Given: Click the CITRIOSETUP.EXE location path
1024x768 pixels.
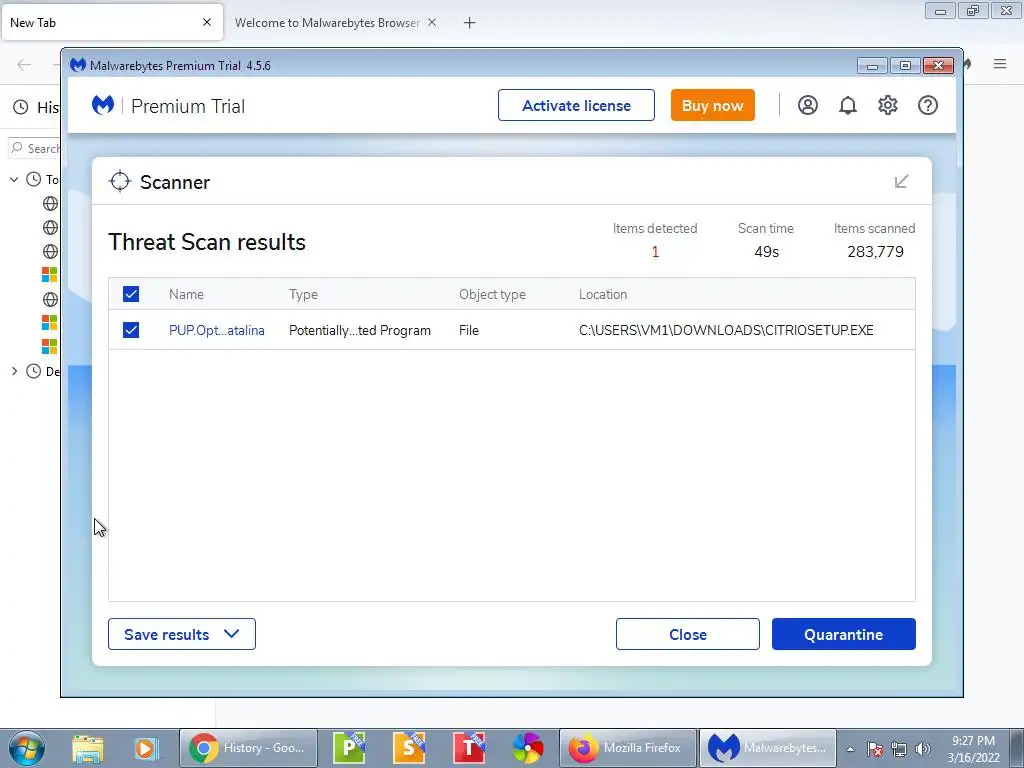Looking at the screenshot, I should (x=726, y=330).
